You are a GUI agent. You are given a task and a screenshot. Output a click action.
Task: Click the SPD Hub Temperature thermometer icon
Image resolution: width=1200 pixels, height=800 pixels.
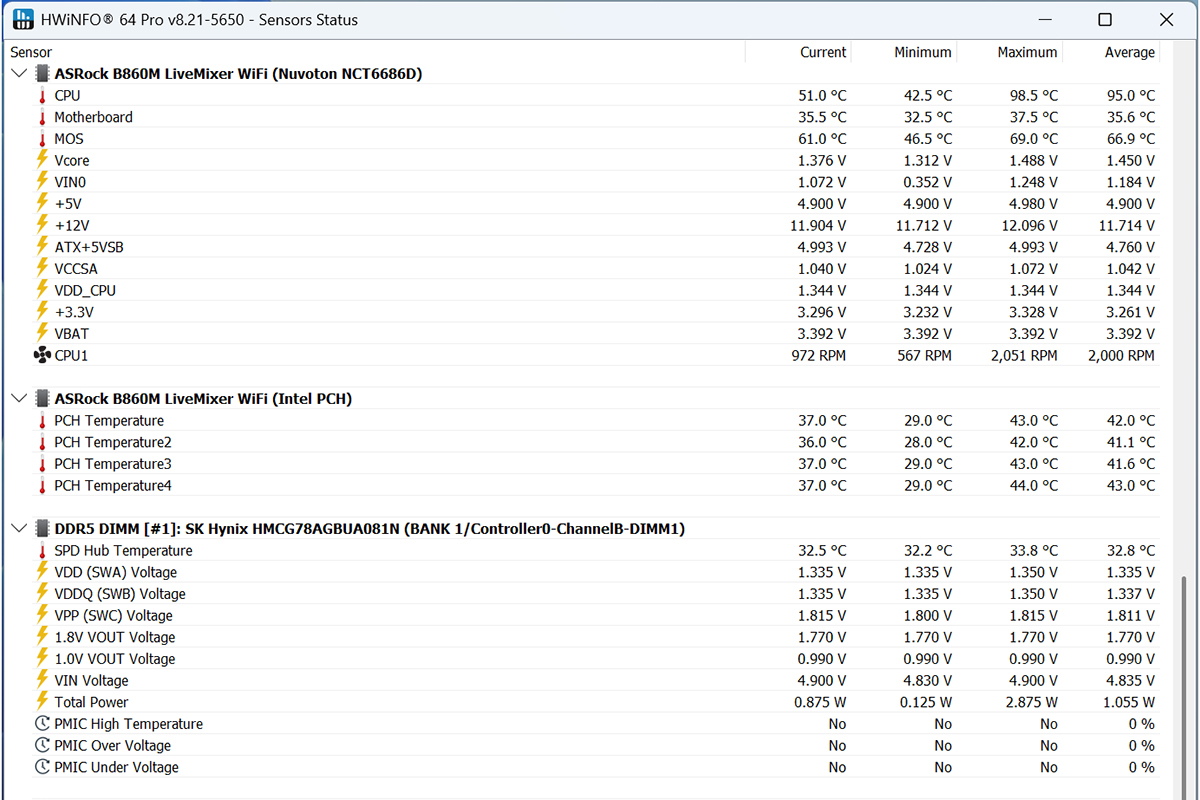(x=42, y=551)
